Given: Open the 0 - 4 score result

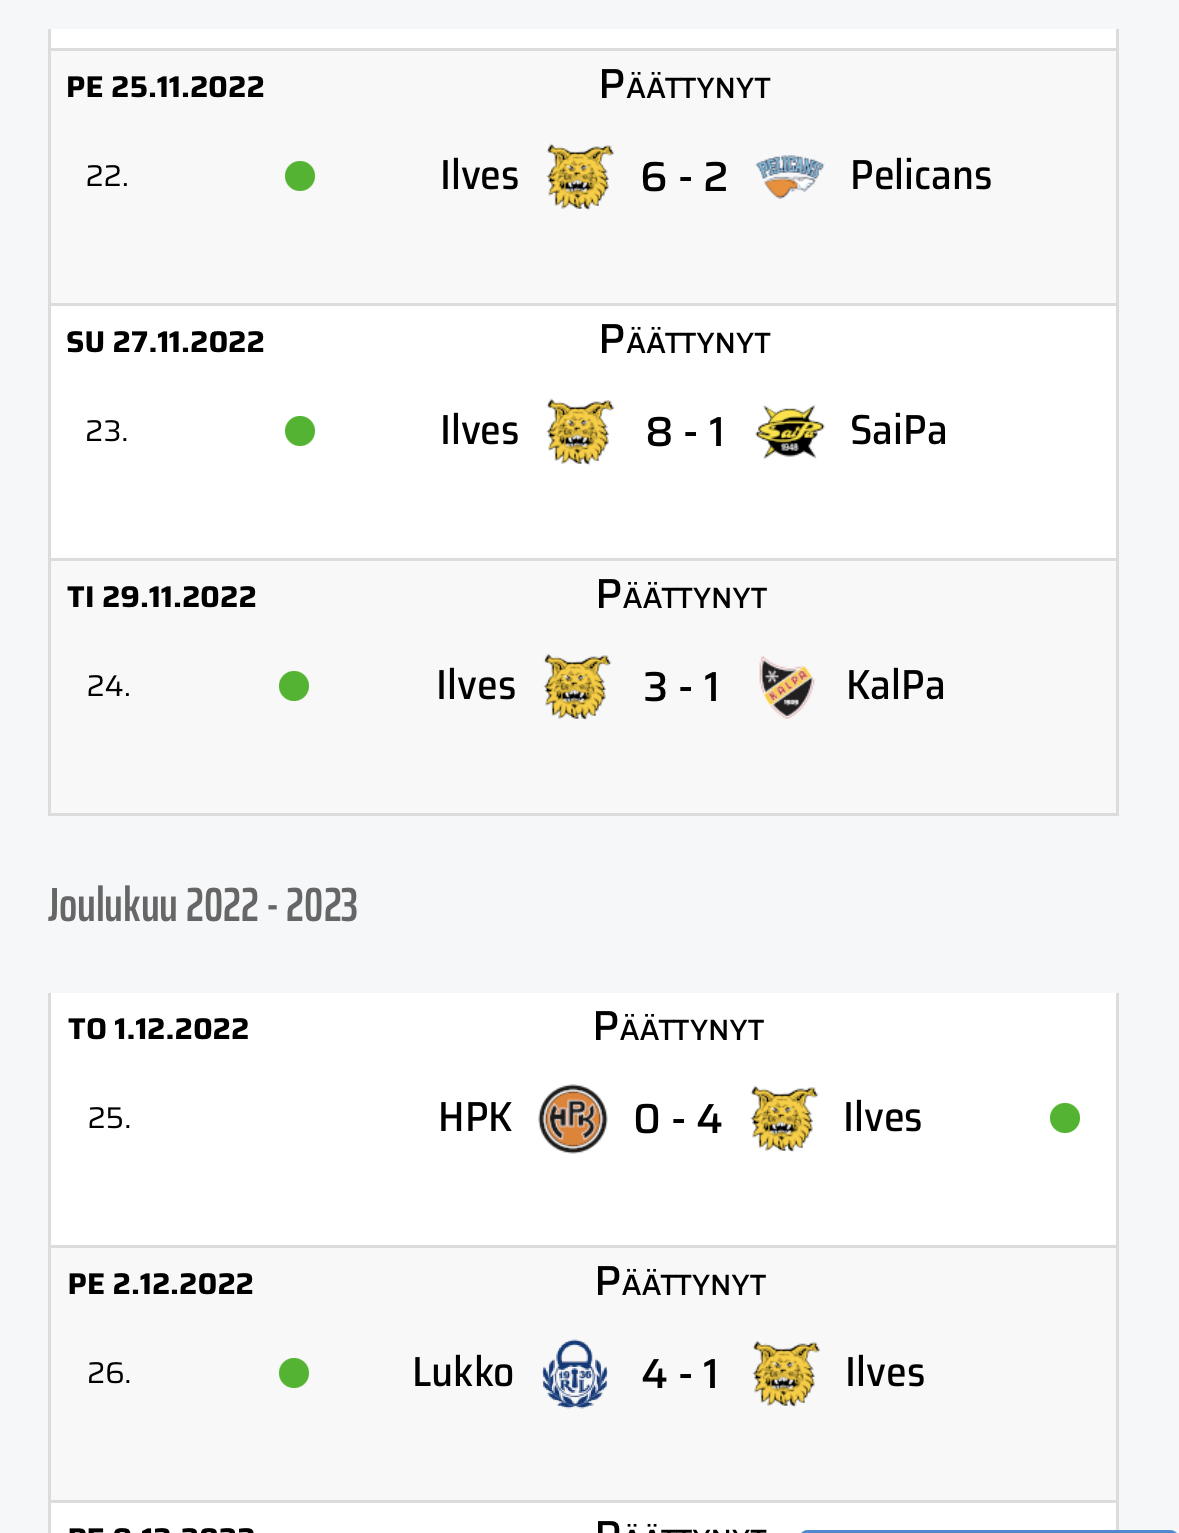Looking at the screenshot, I should [678, 1119].
